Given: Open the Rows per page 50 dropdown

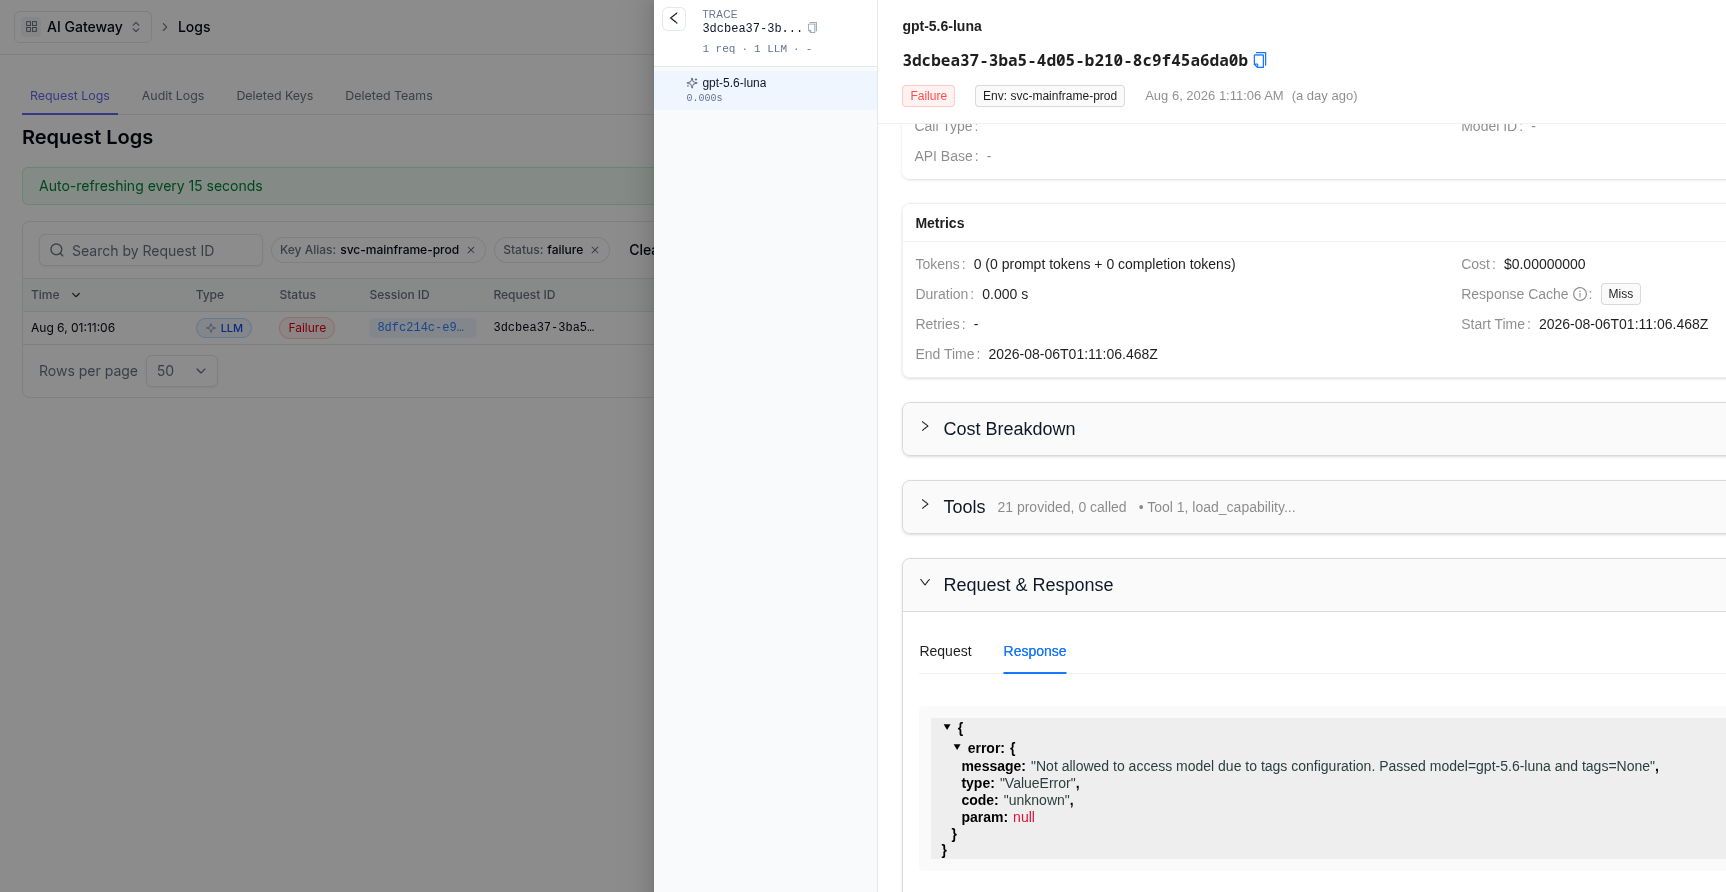Looking at the screenshot, I should [182, 371].
